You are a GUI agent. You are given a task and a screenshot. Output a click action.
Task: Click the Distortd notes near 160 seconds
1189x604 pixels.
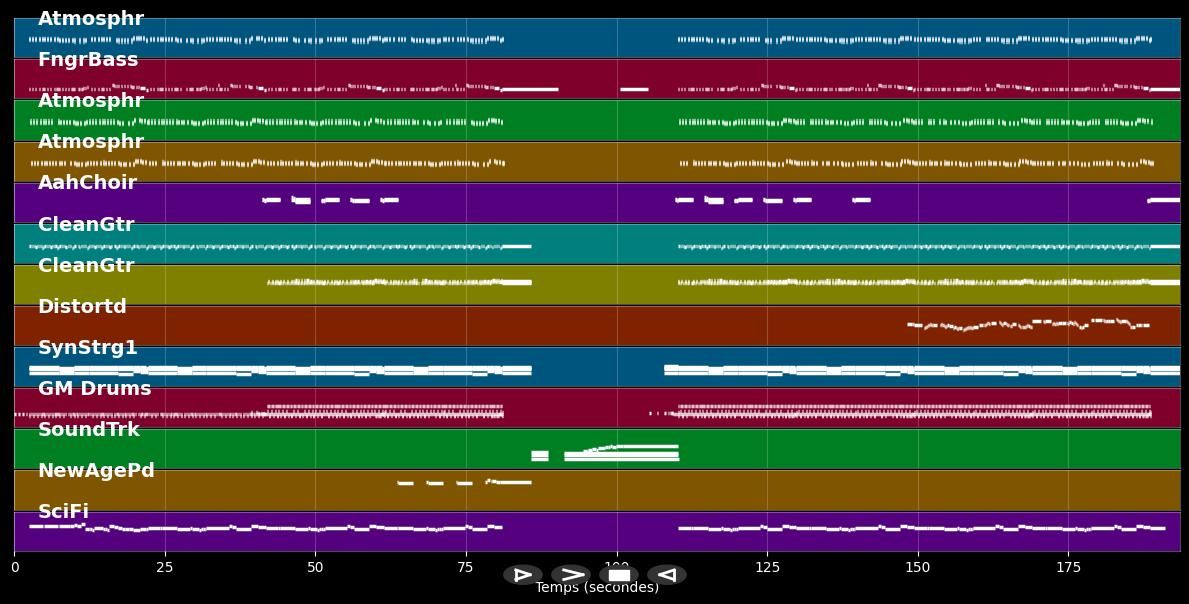966,327
